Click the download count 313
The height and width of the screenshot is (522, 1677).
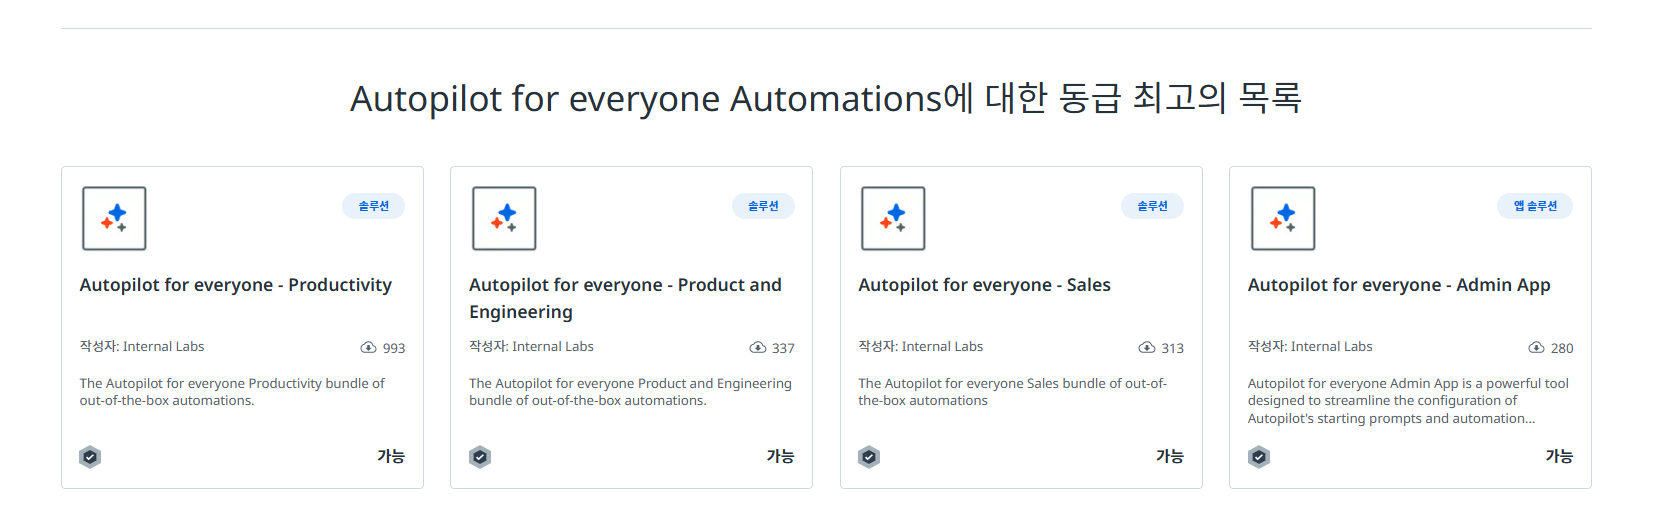click(1173, 348)
